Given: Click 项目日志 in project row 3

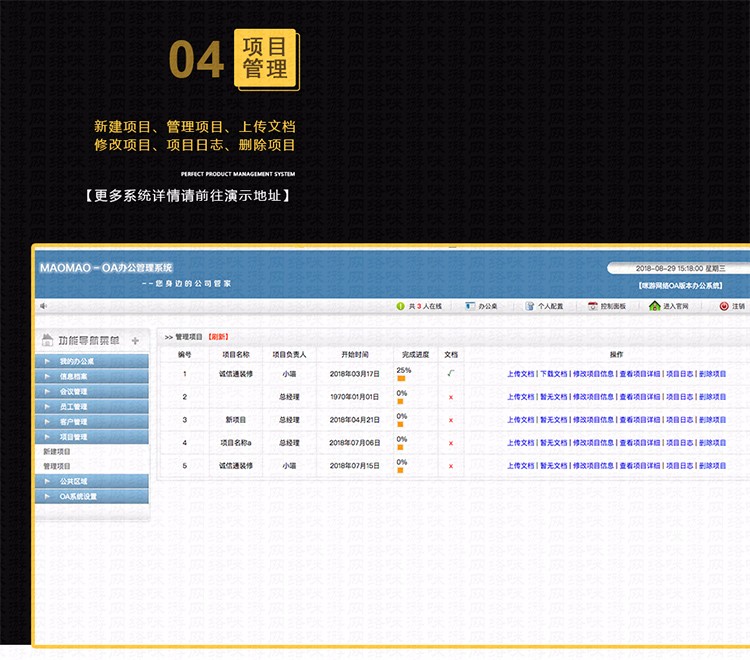Looking at the screenshot, I should (679, 419).
